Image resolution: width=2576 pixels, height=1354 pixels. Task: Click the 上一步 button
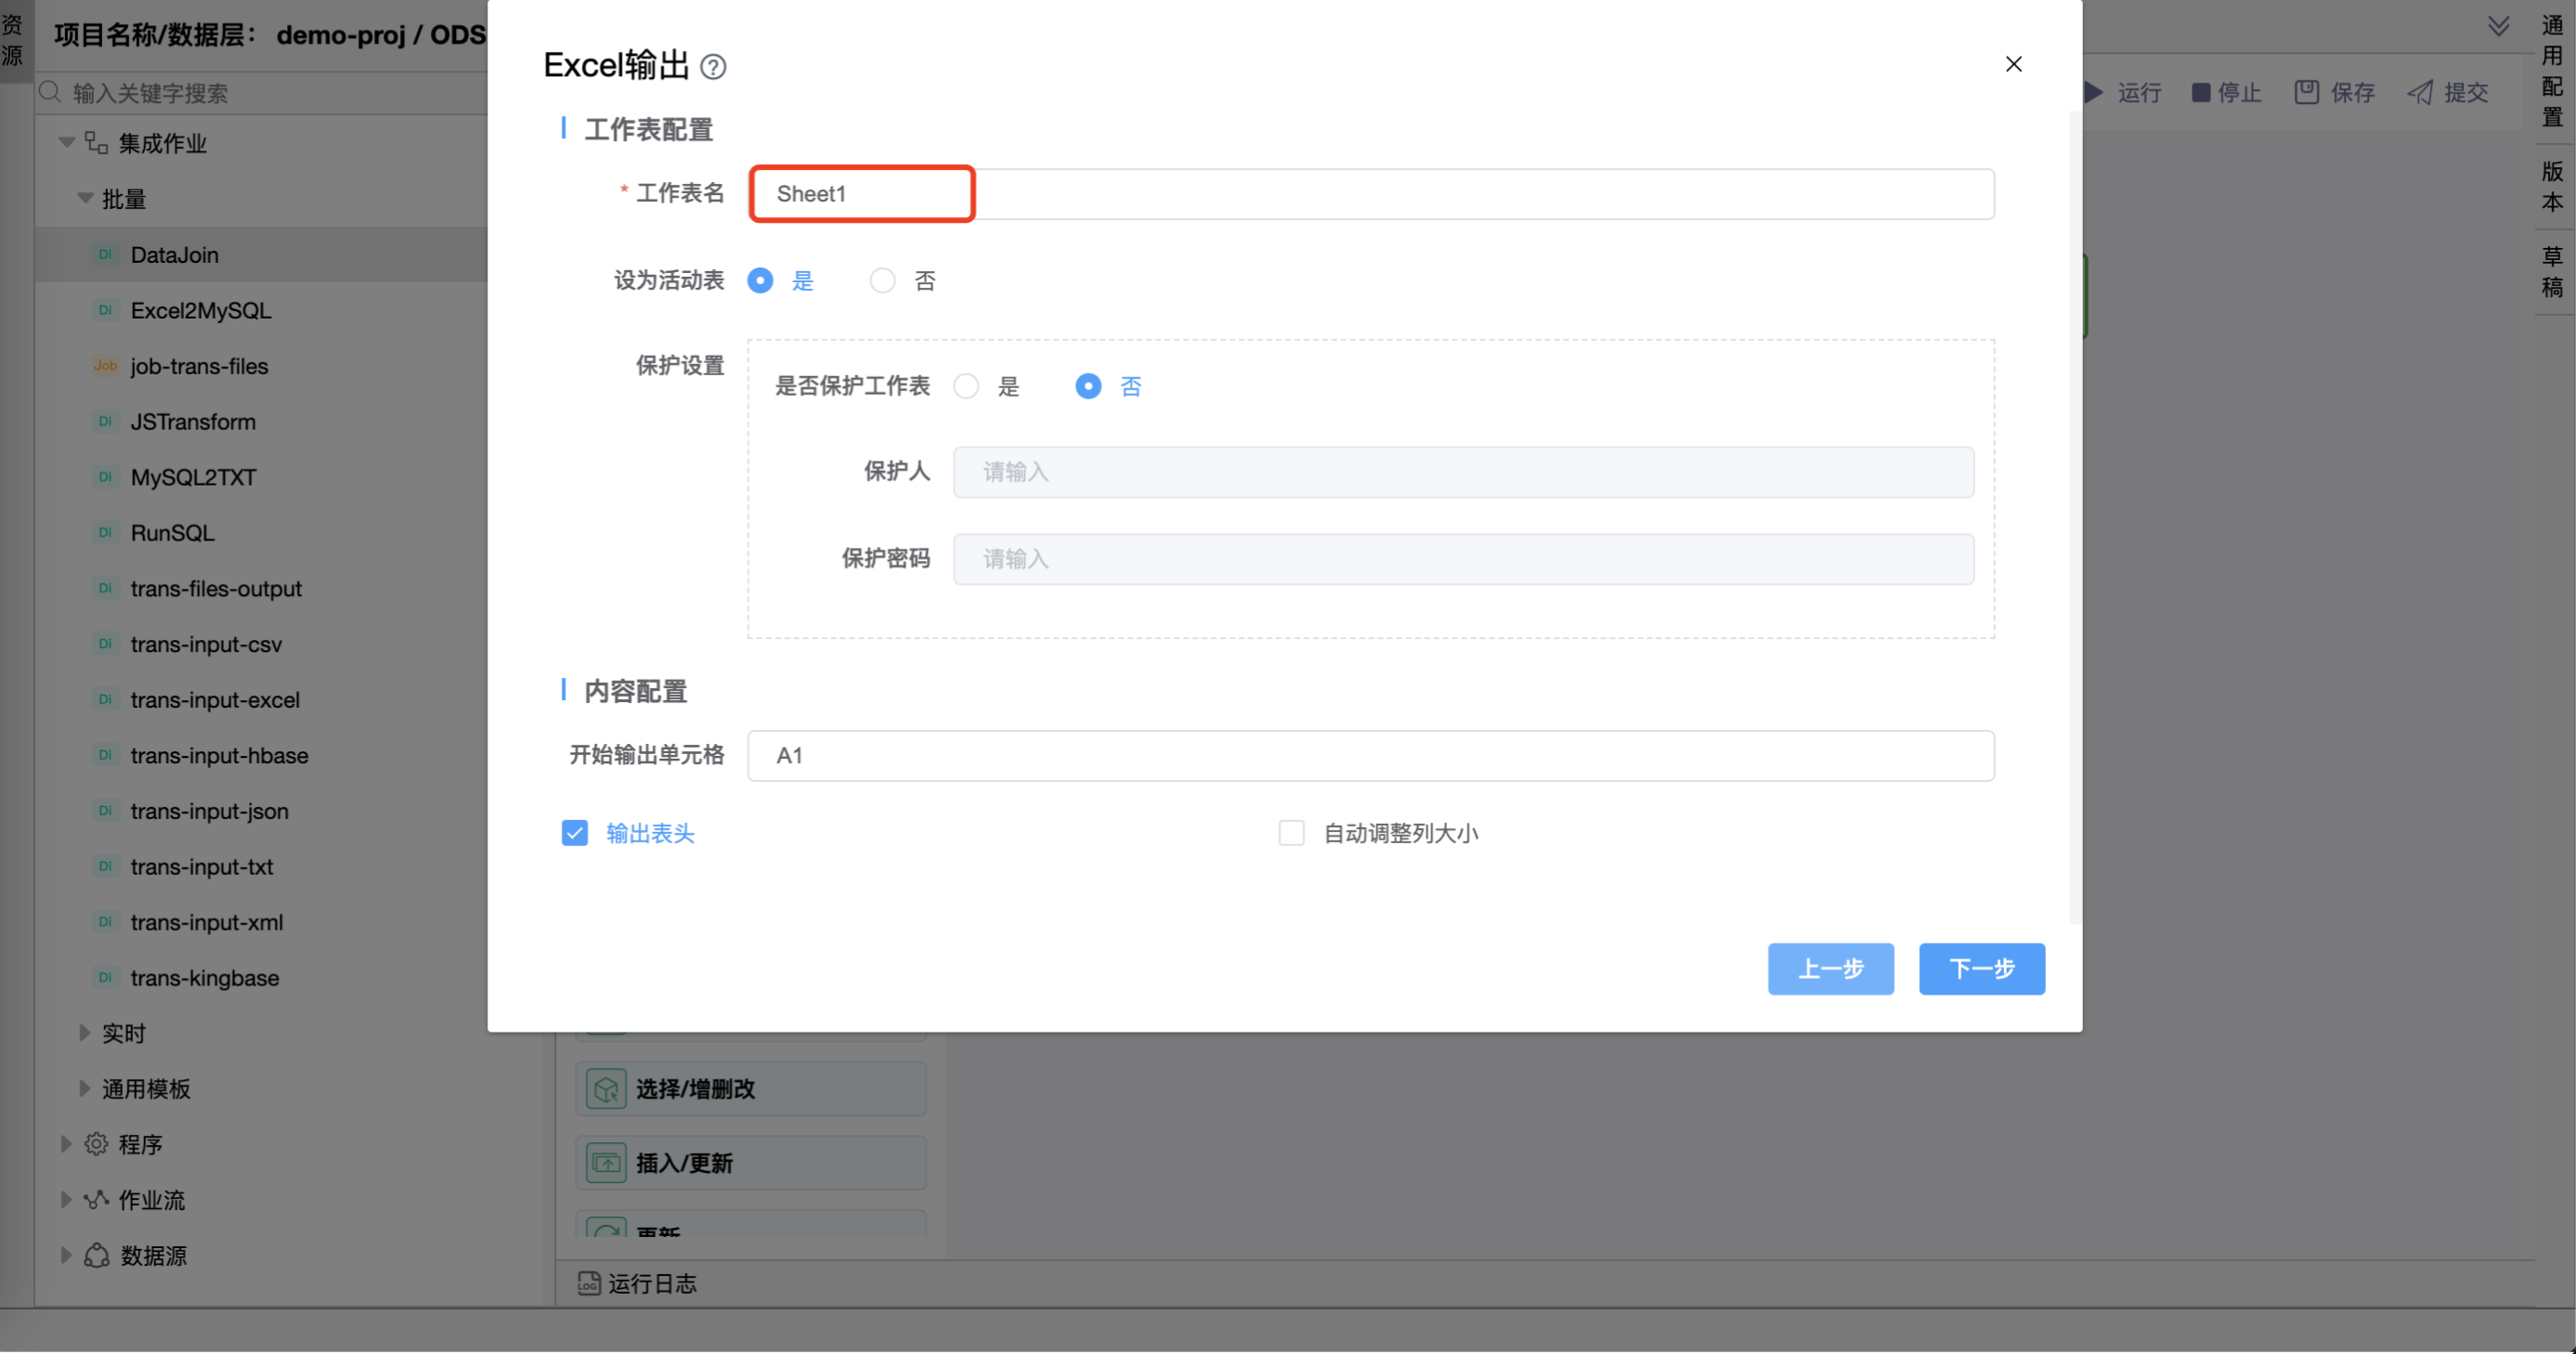click(1830, 968)
